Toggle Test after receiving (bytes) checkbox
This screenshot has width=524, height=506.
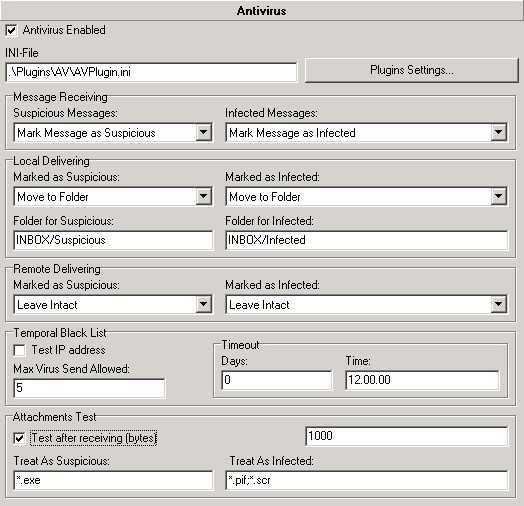tap(19, 438)
